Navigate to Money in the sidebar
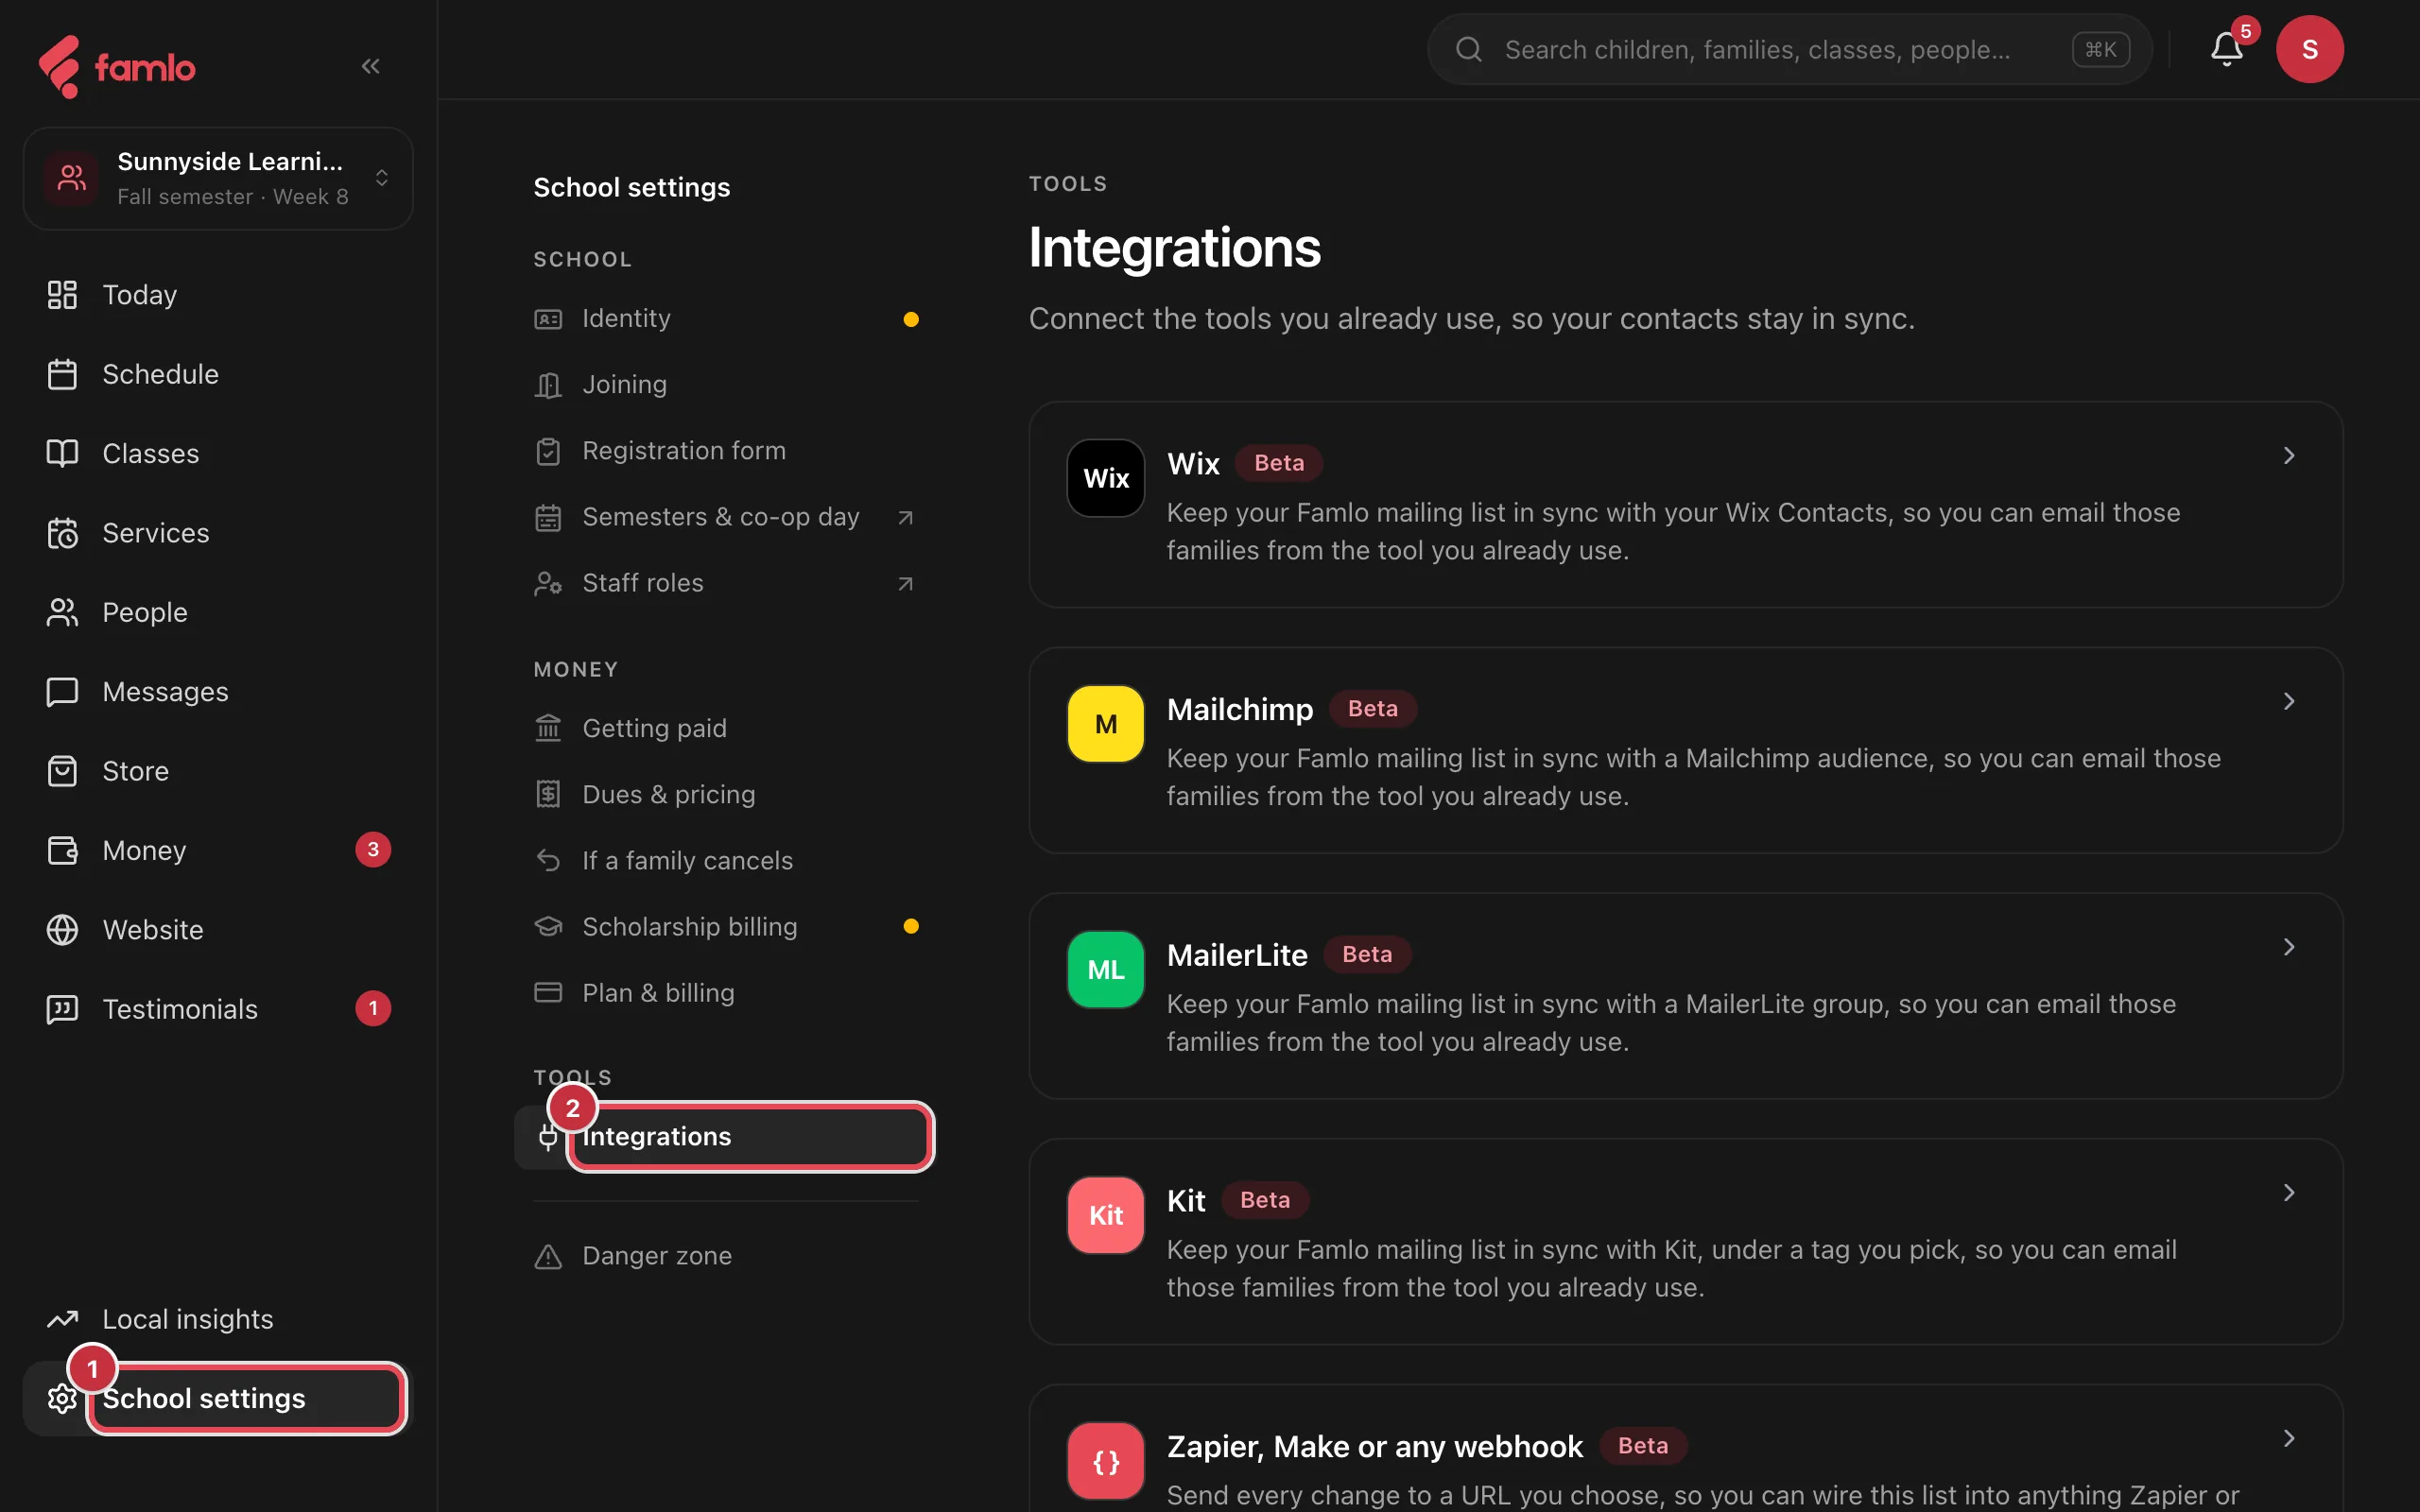This screenshot has height=1512, width=2420. pos(218,850)
